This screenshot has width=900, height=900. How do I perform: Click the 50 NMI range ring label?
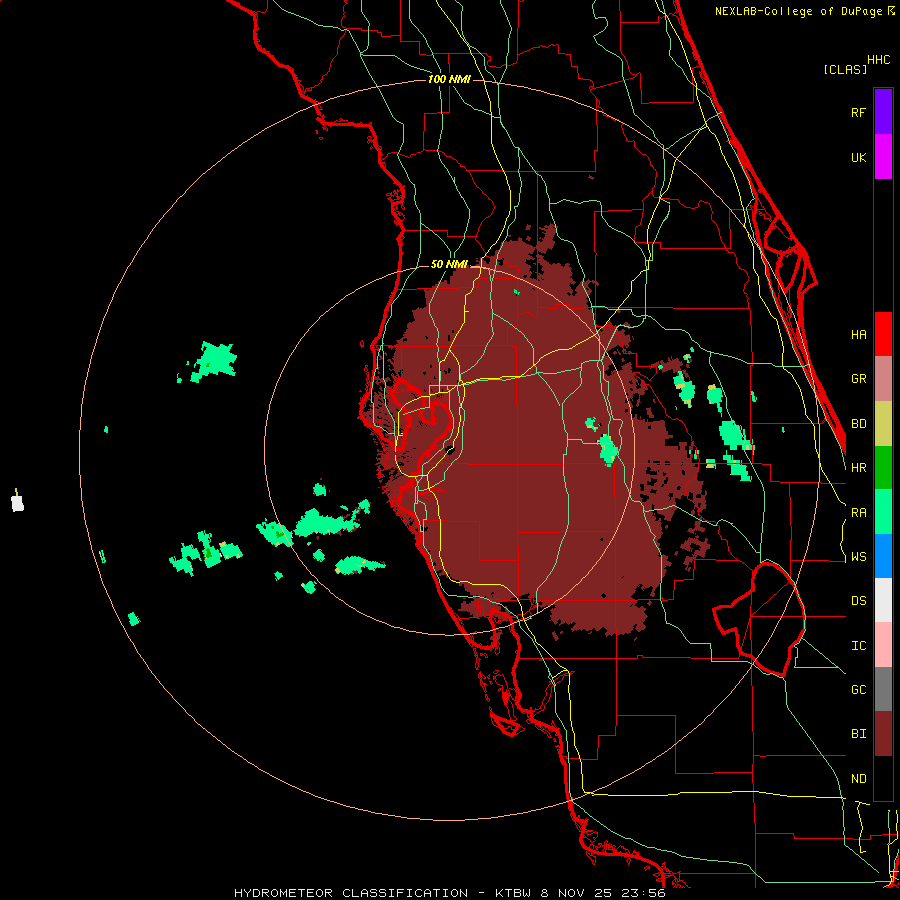click(449, 265)
